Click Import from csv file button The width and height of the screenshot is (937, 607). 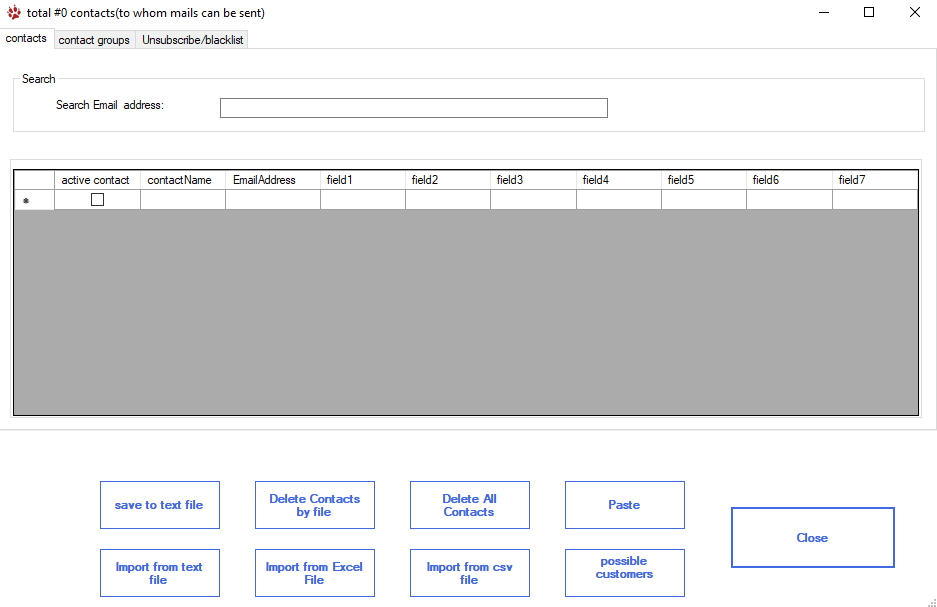tap(469, 573)
